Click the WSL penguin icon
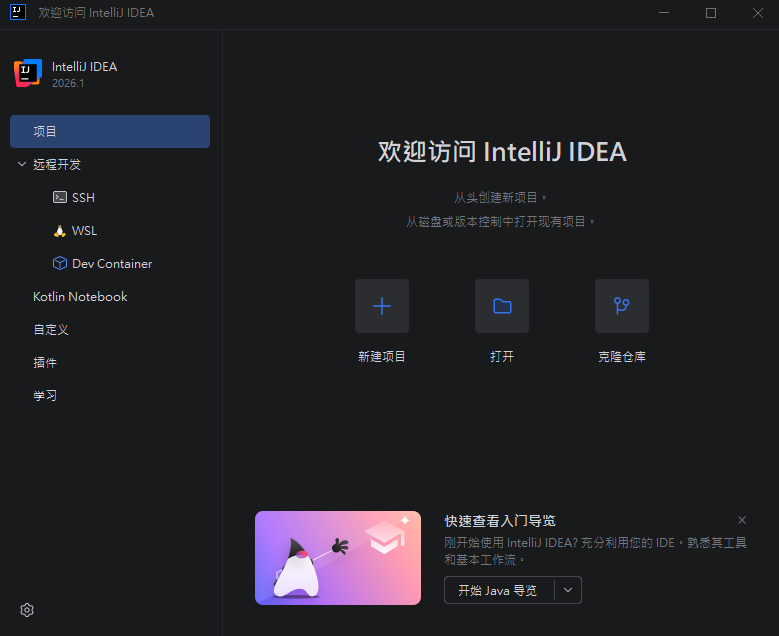 60,231
